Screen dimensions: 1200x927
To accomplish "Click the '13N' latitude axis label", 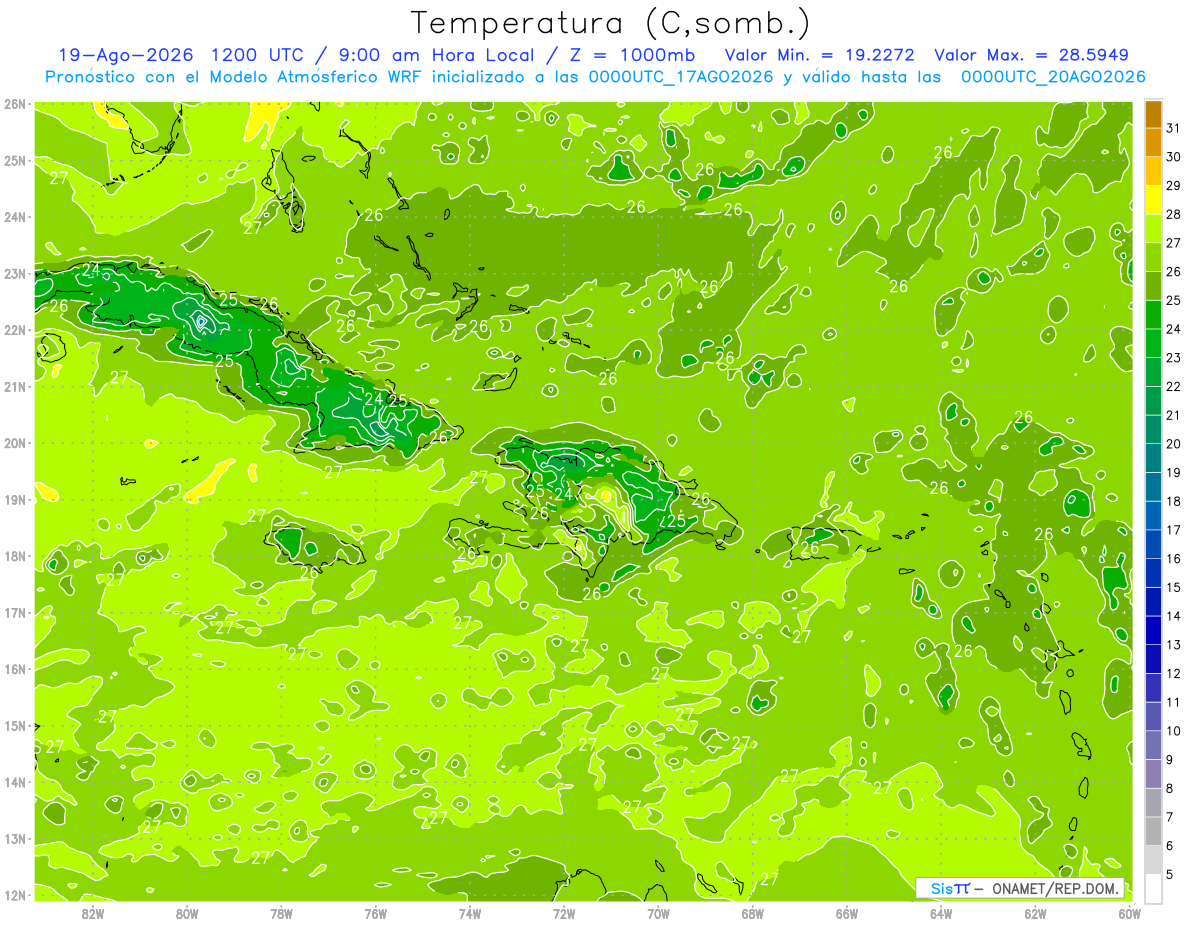I will (15, 838).
